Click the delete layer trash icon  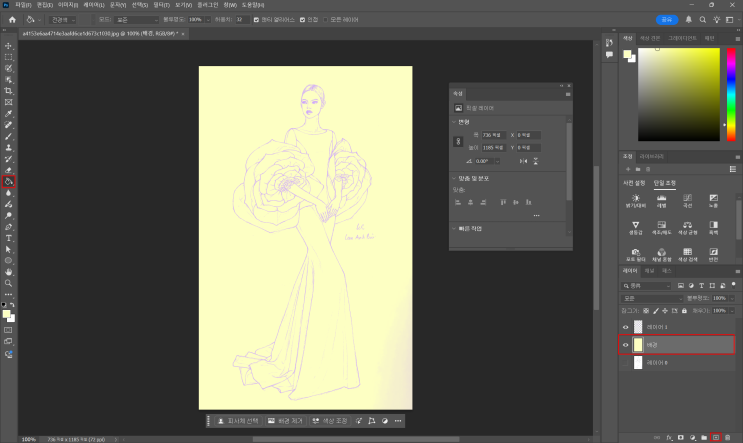coord(727,437)
